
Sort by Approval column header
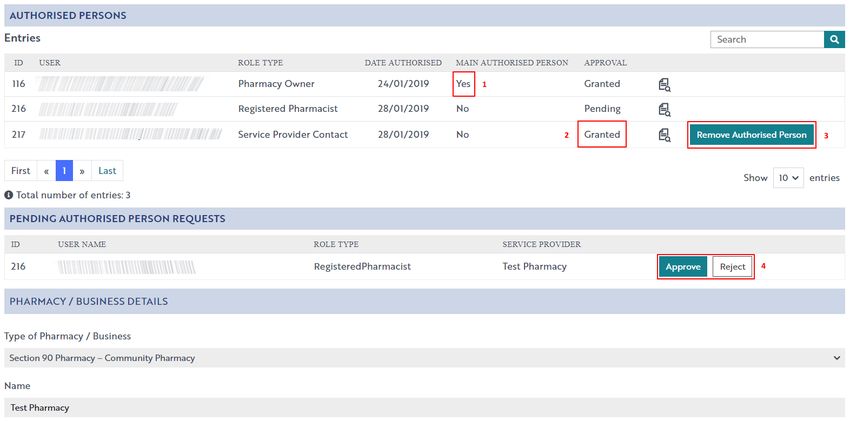pos(605,63)
